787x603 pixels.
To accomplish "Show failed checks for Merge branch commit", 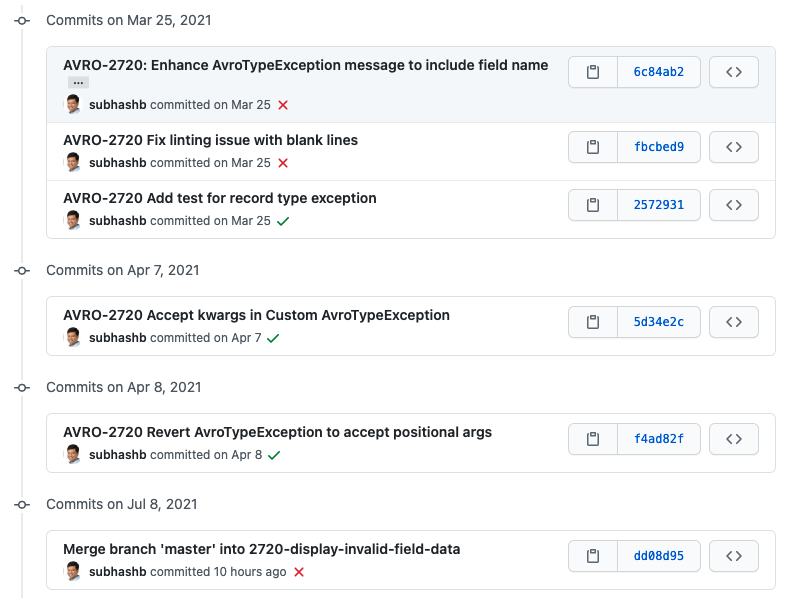I will (x=299, y=572).
